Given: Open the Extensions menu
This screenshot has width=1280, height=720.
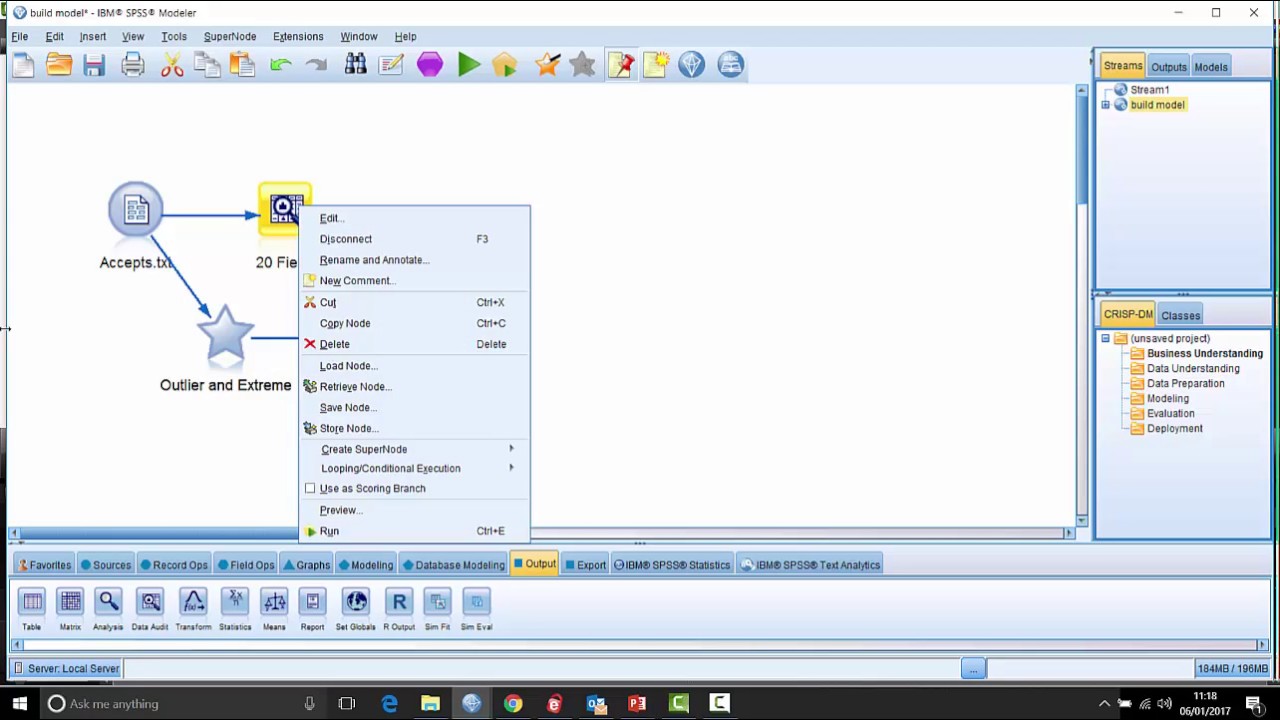Looking at the screenshot, I should pos(298,36).
